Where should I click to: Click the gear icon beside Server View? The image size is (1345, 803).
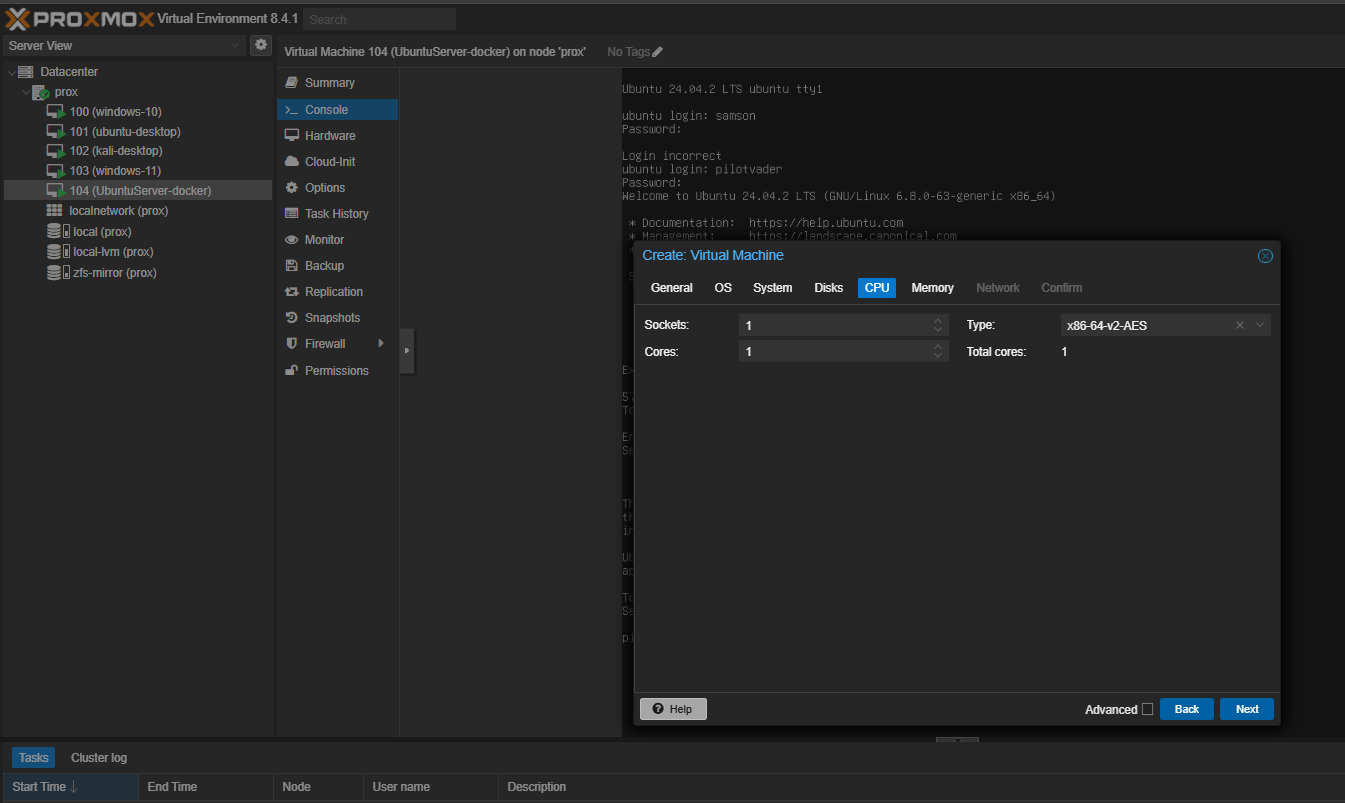(261, 45)
